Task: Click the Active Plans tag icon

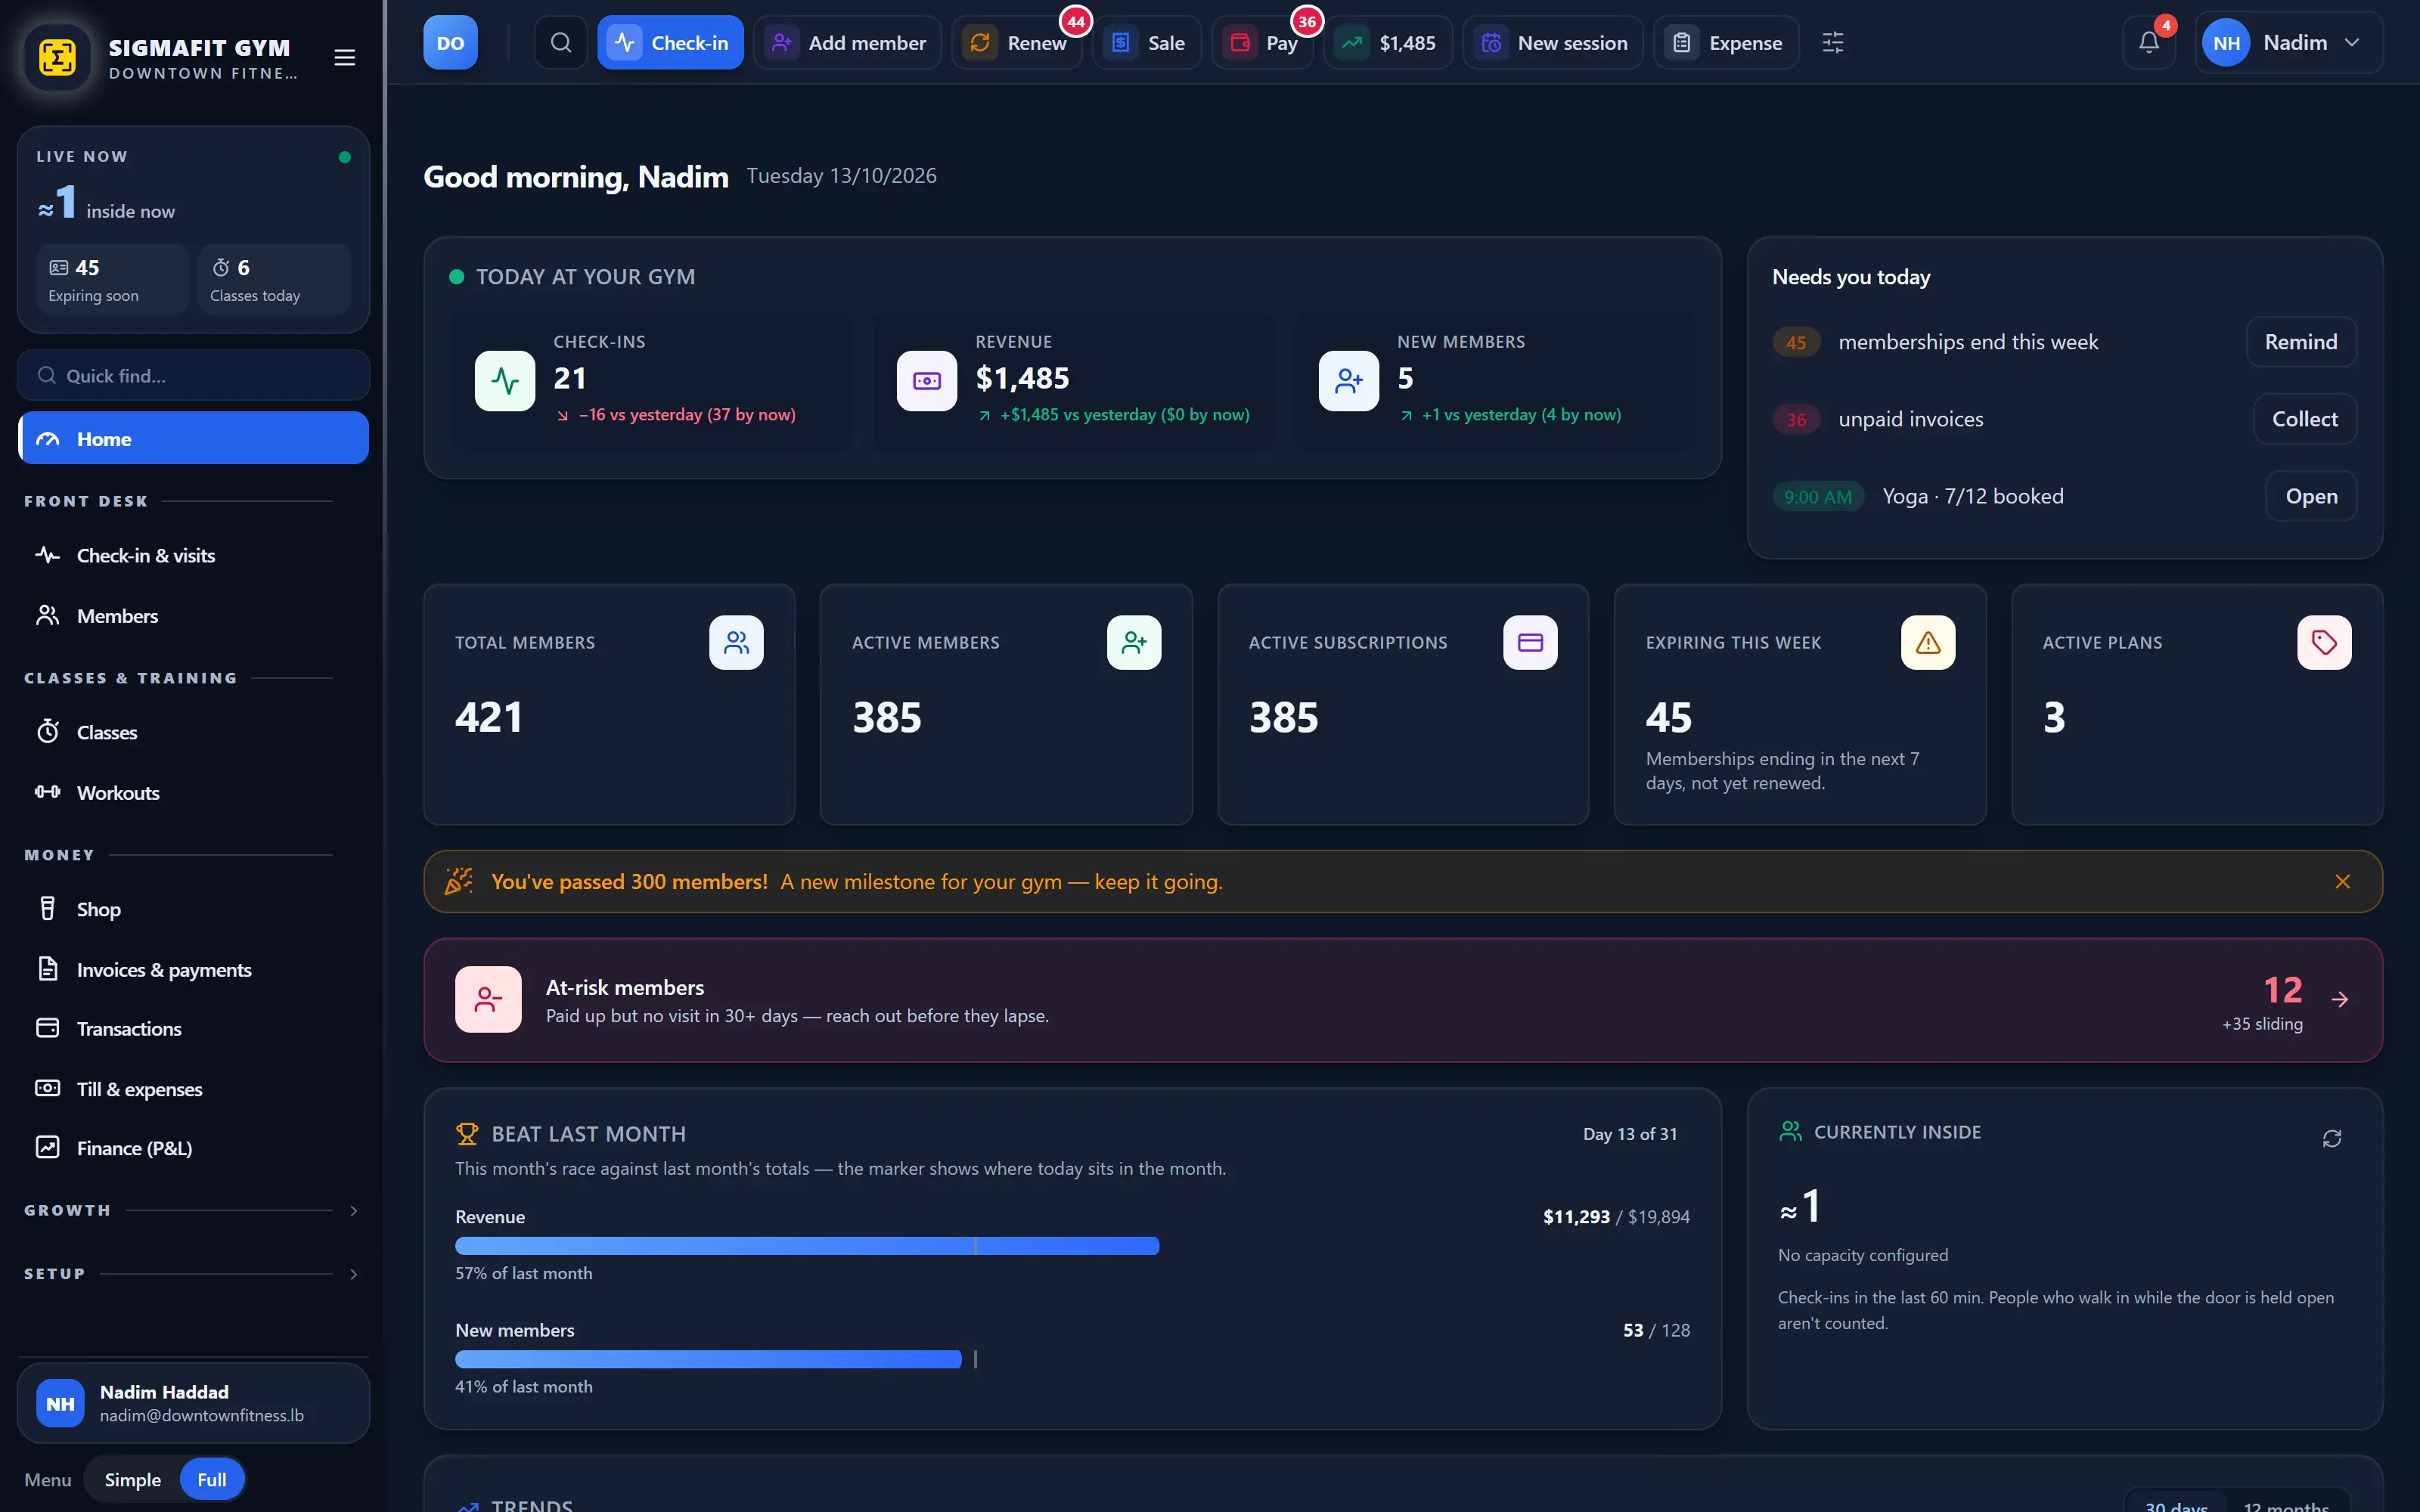Action: [2324, 642]
